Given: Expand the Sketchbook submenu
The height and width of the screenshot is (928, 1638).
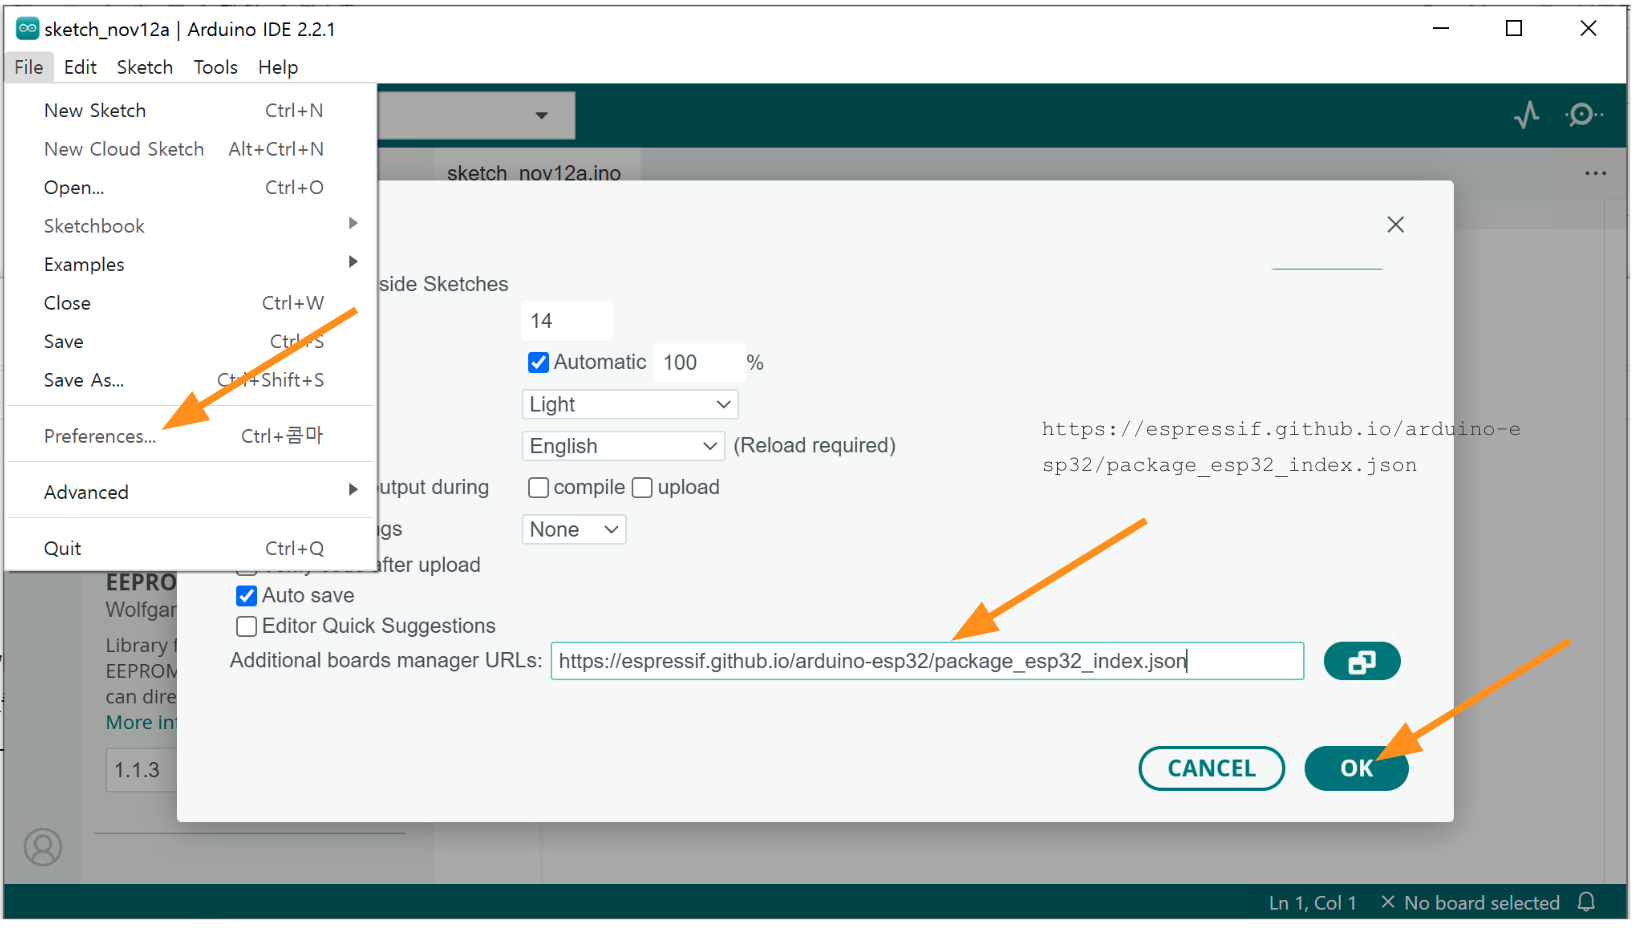Looking at the screenshot, I should (x=190, y=226).
